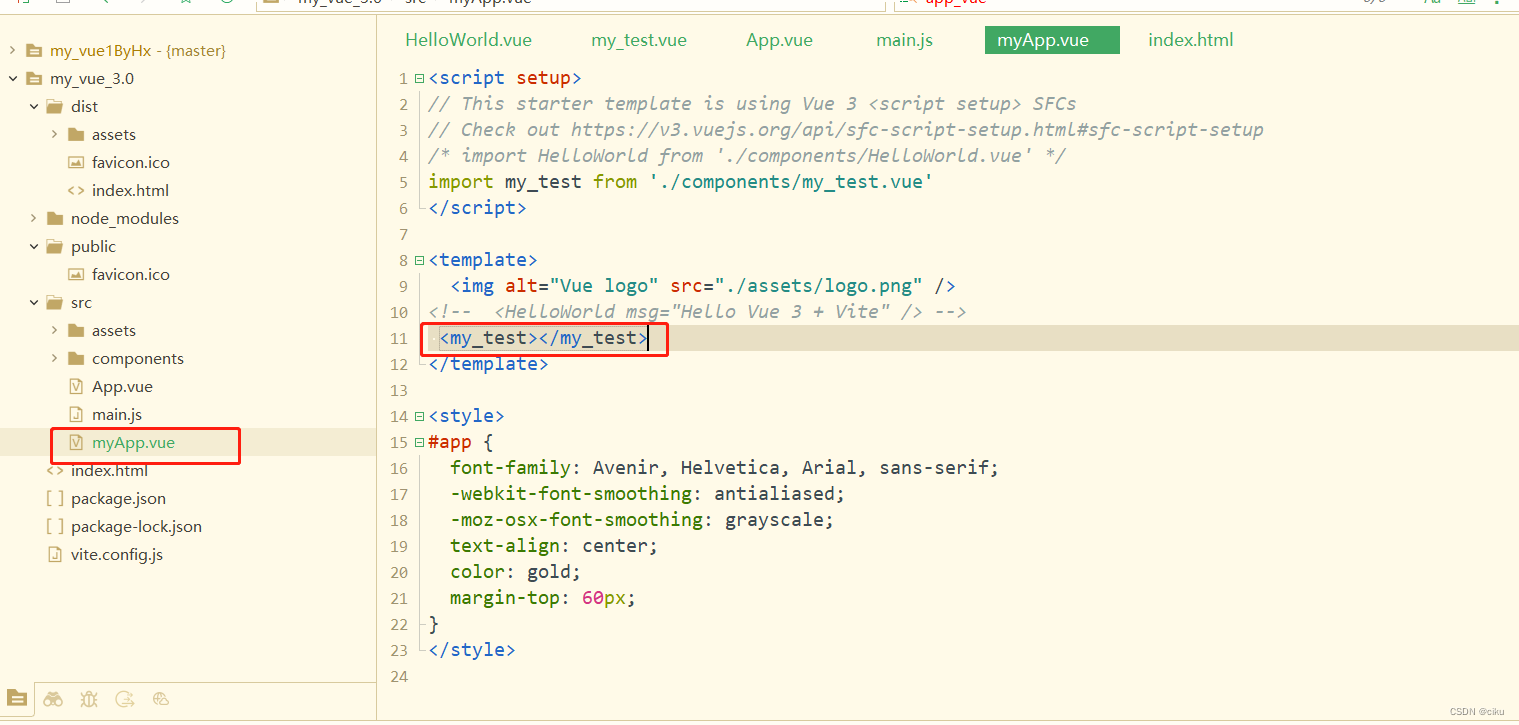Image resolution: width=1519 pixels, height=725 pixels.
Task: Click the V icon beside myApp.vue in tree
Action: click(x=76, y=442)
